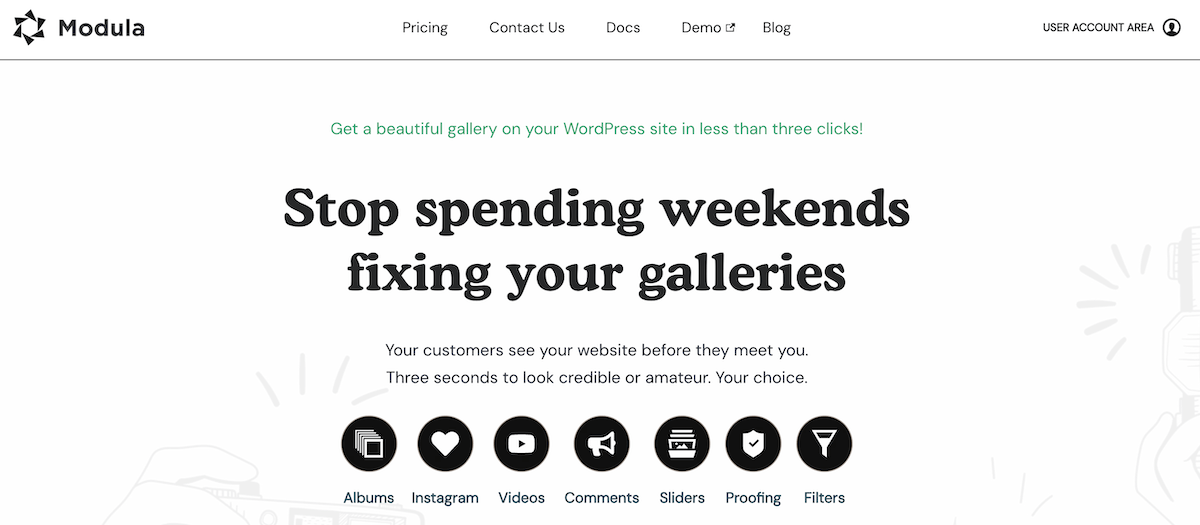Open the Albums stacked-squares icon
This screenshot has height=525, width=1200.
369,443
